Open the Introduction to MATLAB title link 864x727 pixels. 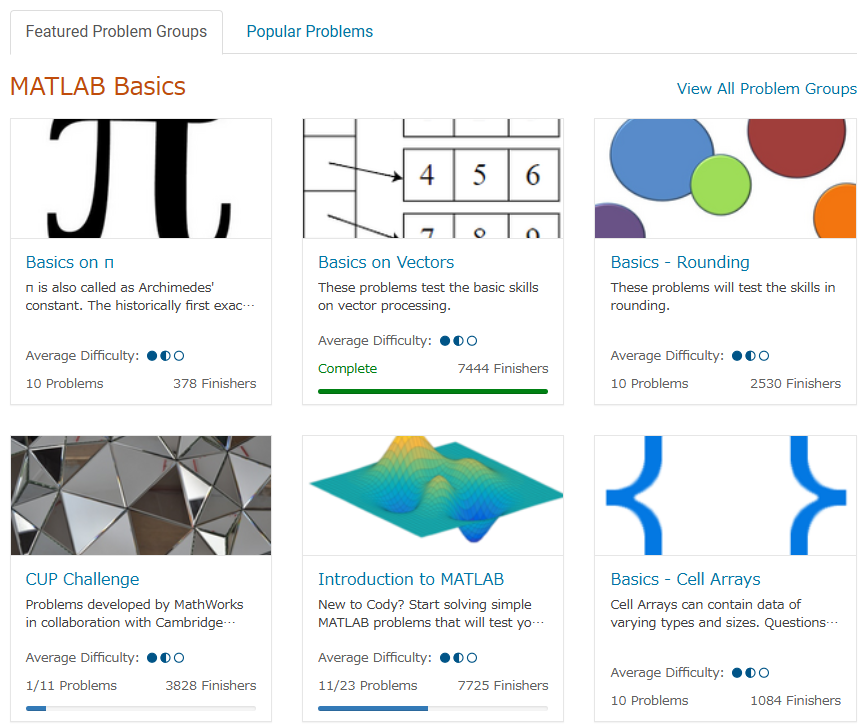pyautogui.click(x=411, y=579)
